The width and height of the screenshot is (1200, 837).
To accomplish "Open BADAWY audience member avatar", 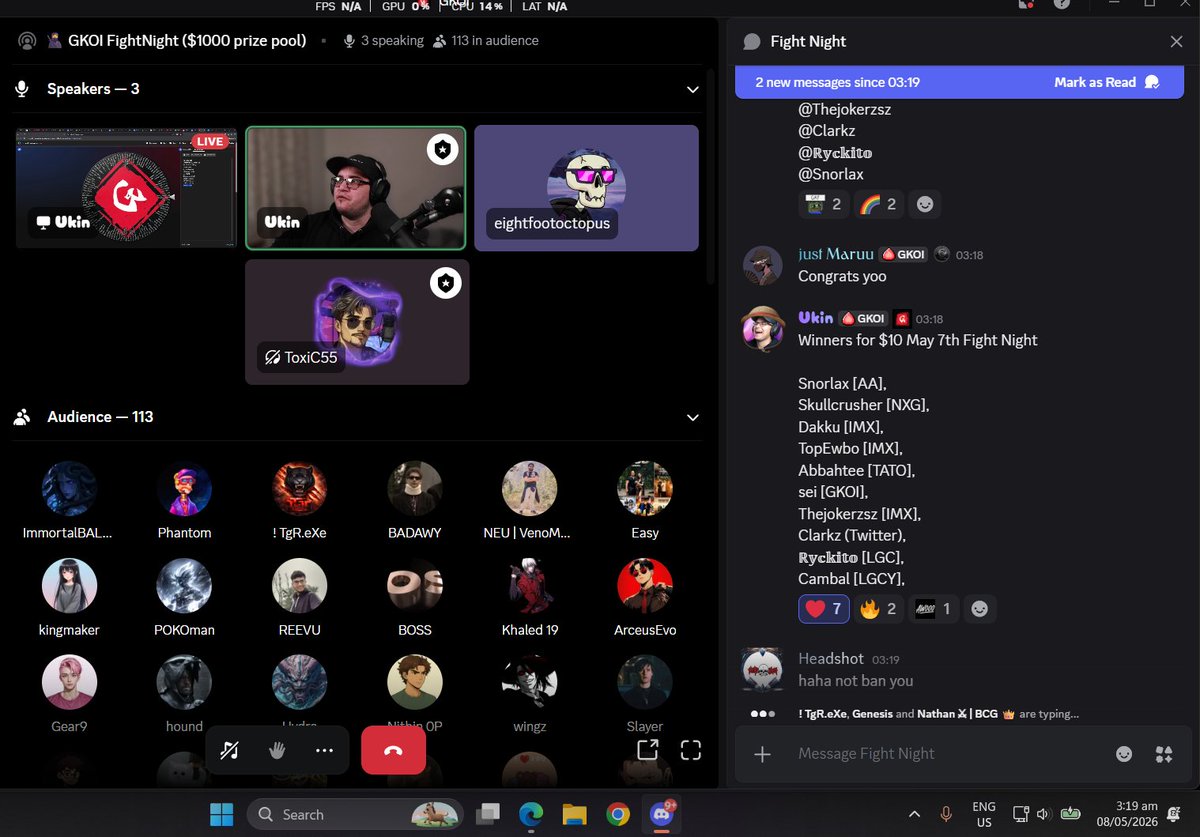I will 415,489.
